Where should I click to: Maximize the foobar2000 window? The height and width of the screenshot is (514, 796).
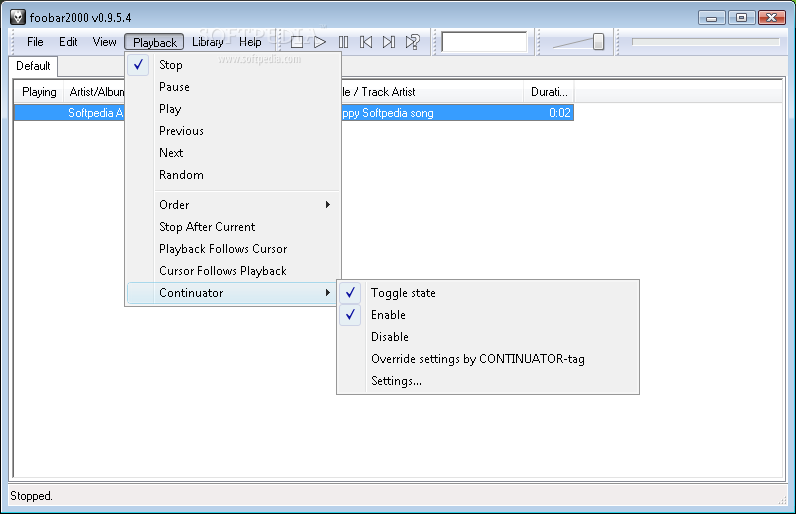click(x=741, y=18)
